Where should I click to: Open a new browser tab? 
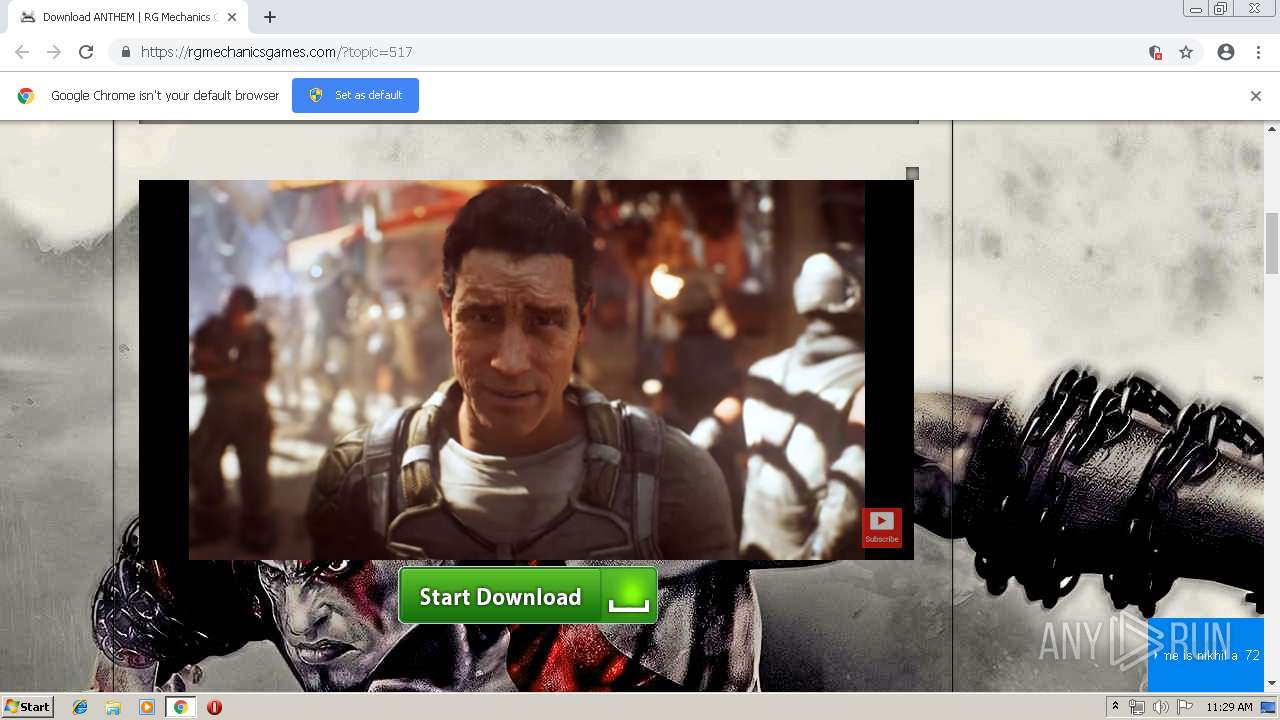270,17
